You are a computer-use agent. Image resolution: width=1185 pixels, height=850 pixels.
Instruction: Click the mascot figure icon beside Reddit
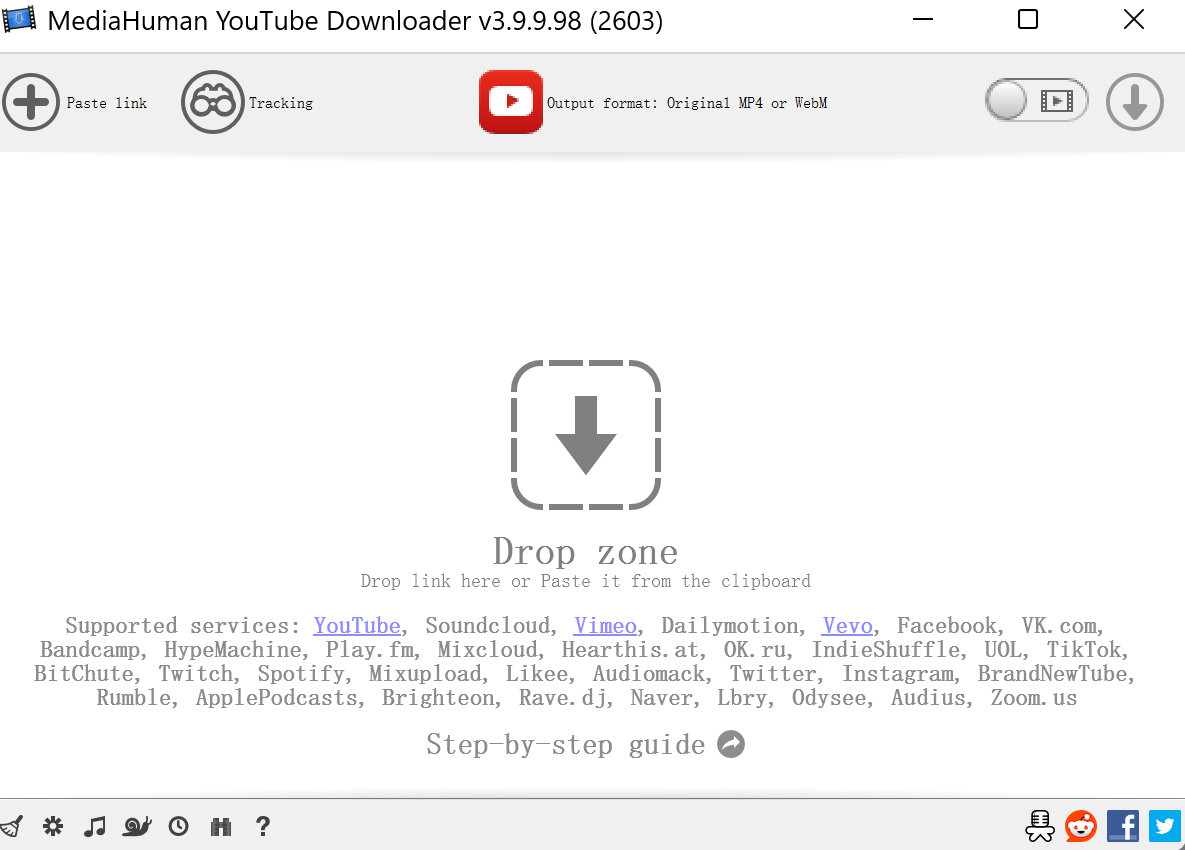click(1040, 826)
